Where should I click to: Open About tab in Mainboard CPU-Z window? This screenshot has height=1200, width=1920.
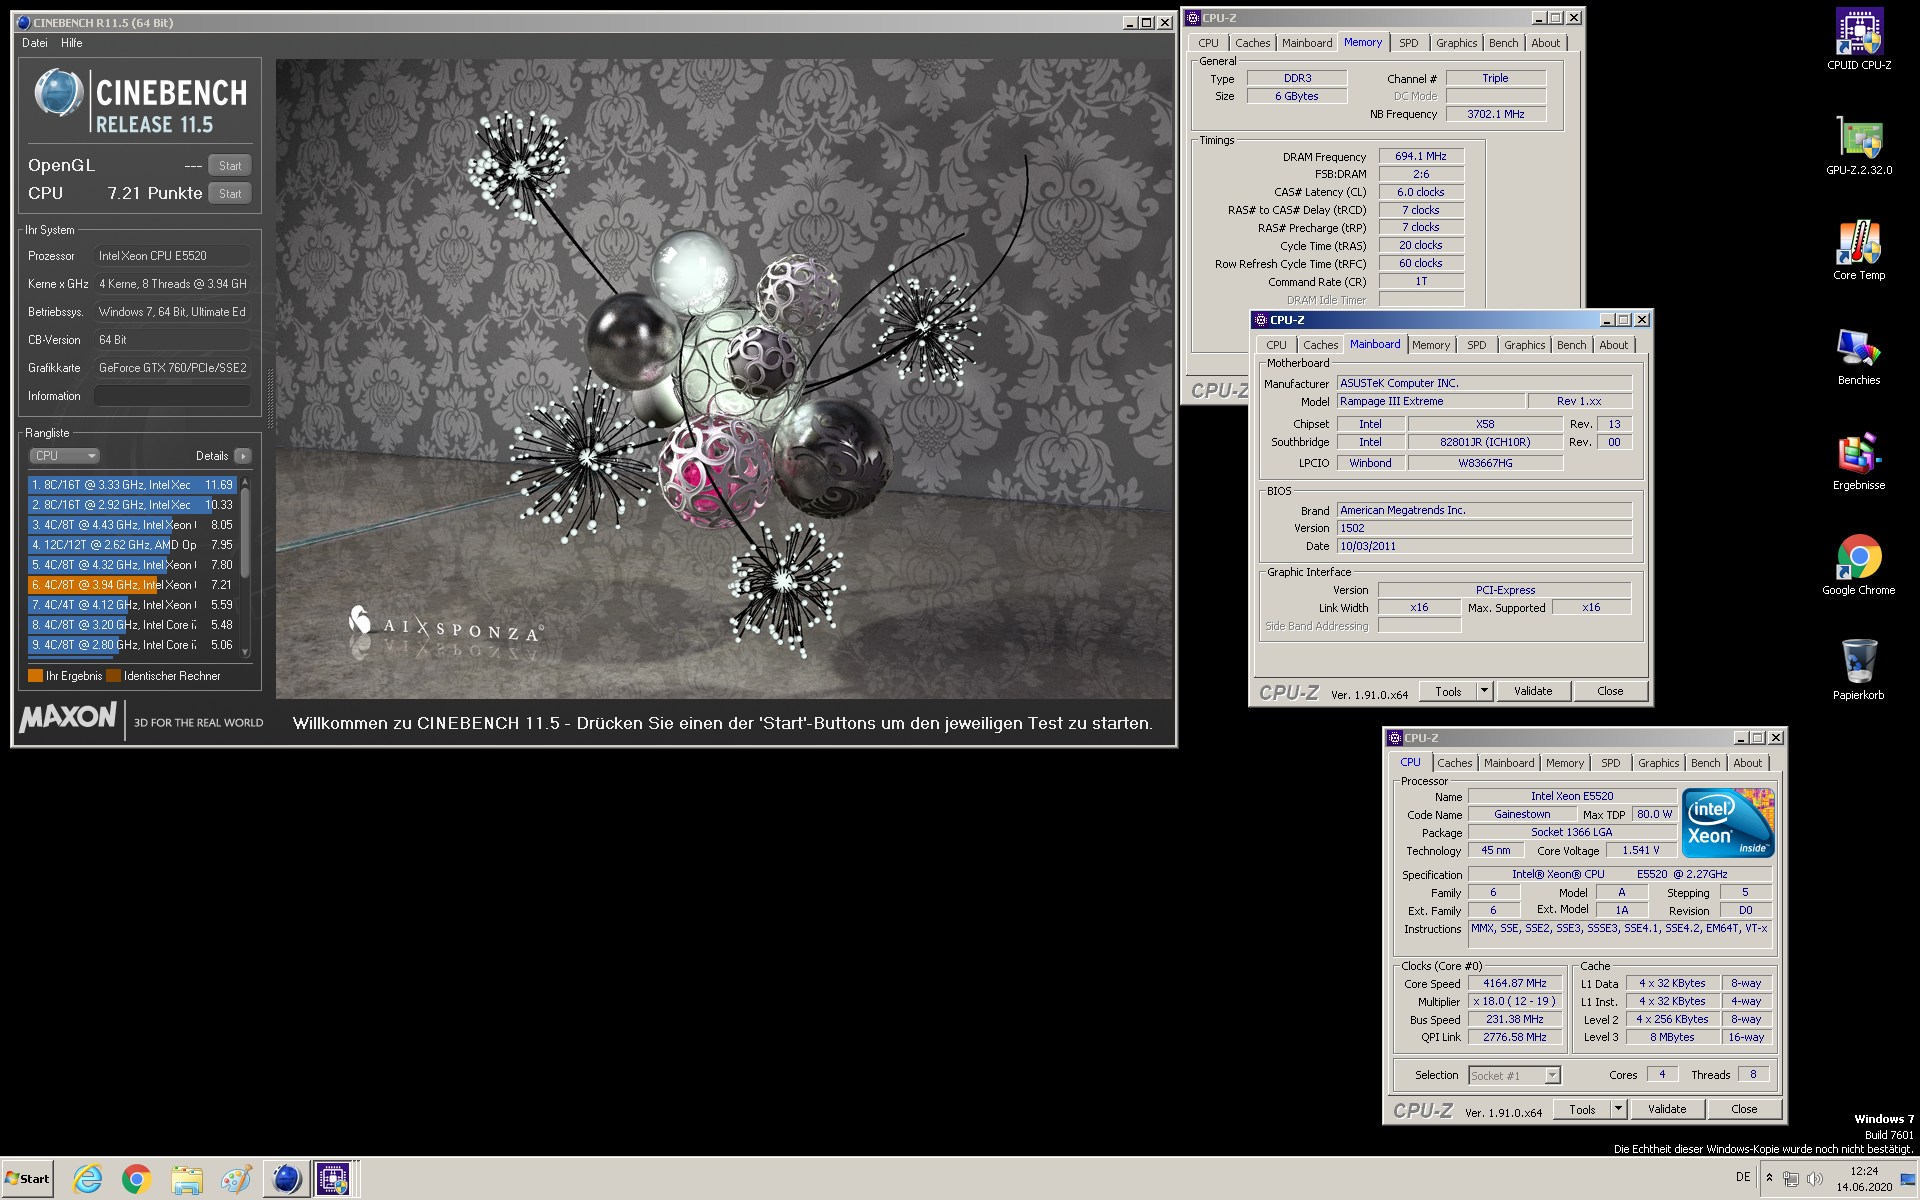(x=1613, y=345)
